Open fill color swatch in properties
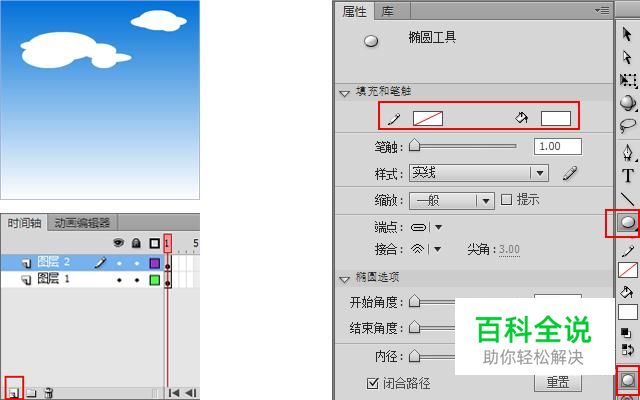Image resolution: width=640 pixels, height=400 pixels. 556,118
